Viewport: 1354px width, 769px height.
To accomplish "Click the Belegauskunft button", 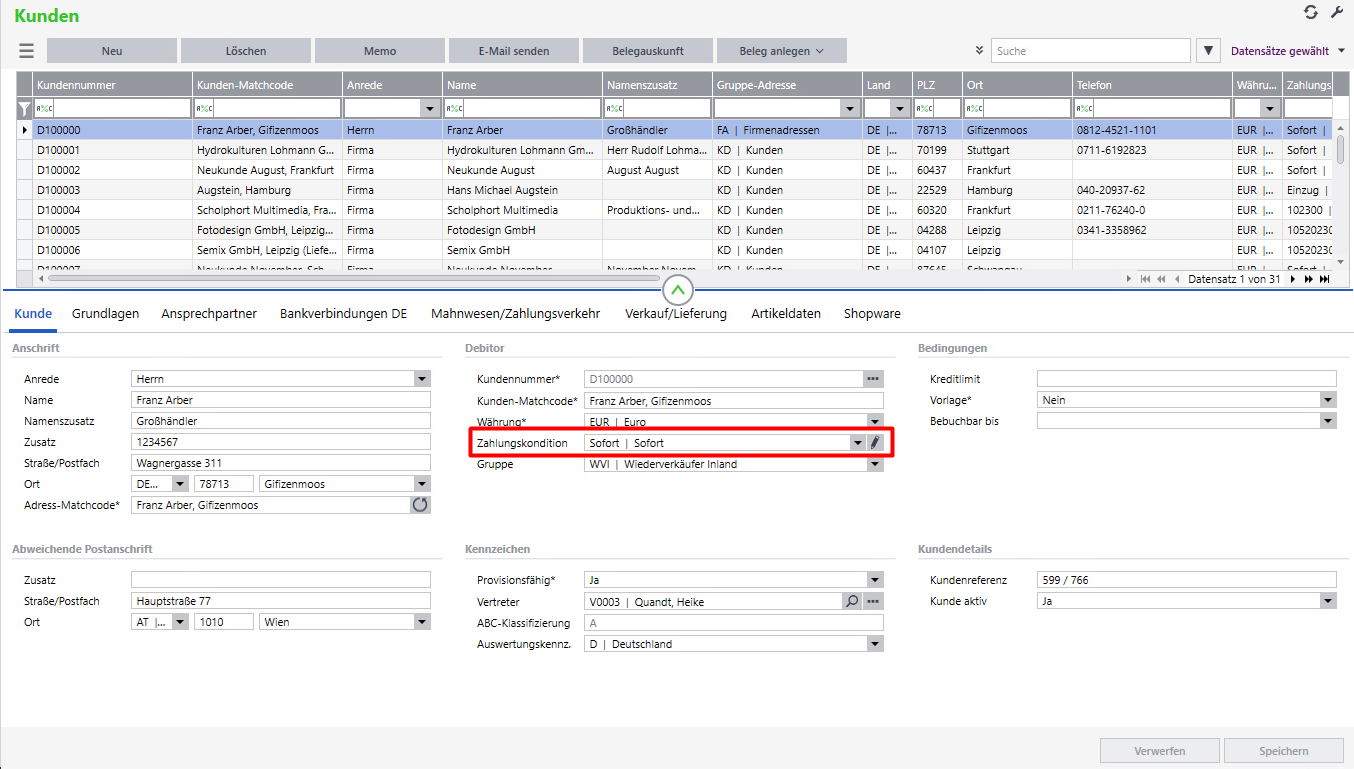I will 648,51.
